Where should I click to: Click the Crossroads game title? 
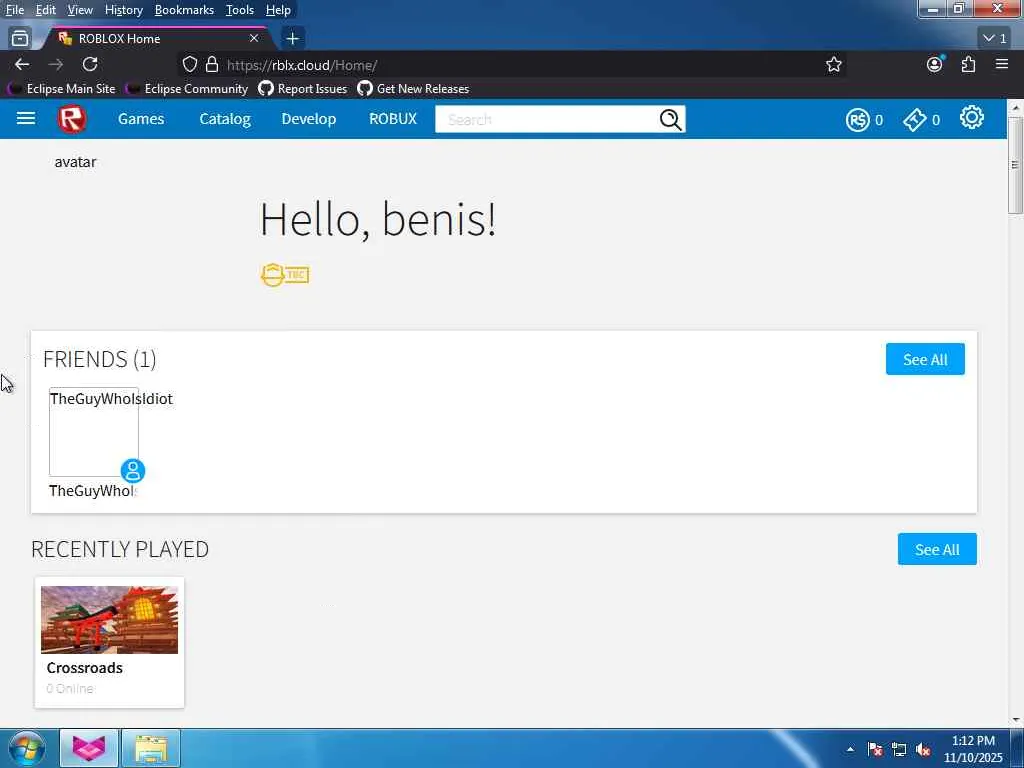[84, 668]
